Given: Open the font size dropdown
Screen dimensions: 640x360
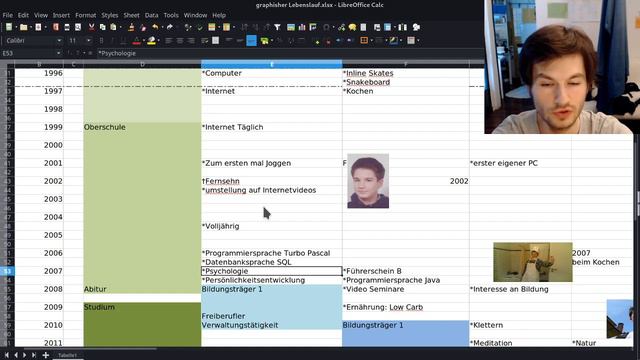Looking at the screenshot, I should [89, 40].
